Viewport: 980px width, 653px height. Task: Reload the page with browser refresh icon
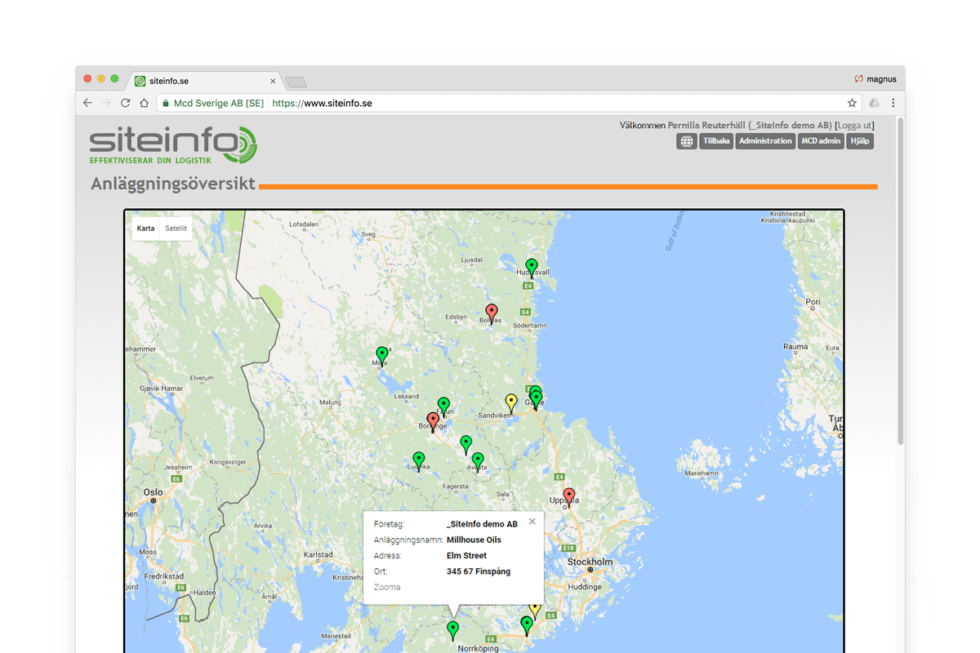[126, 103]
